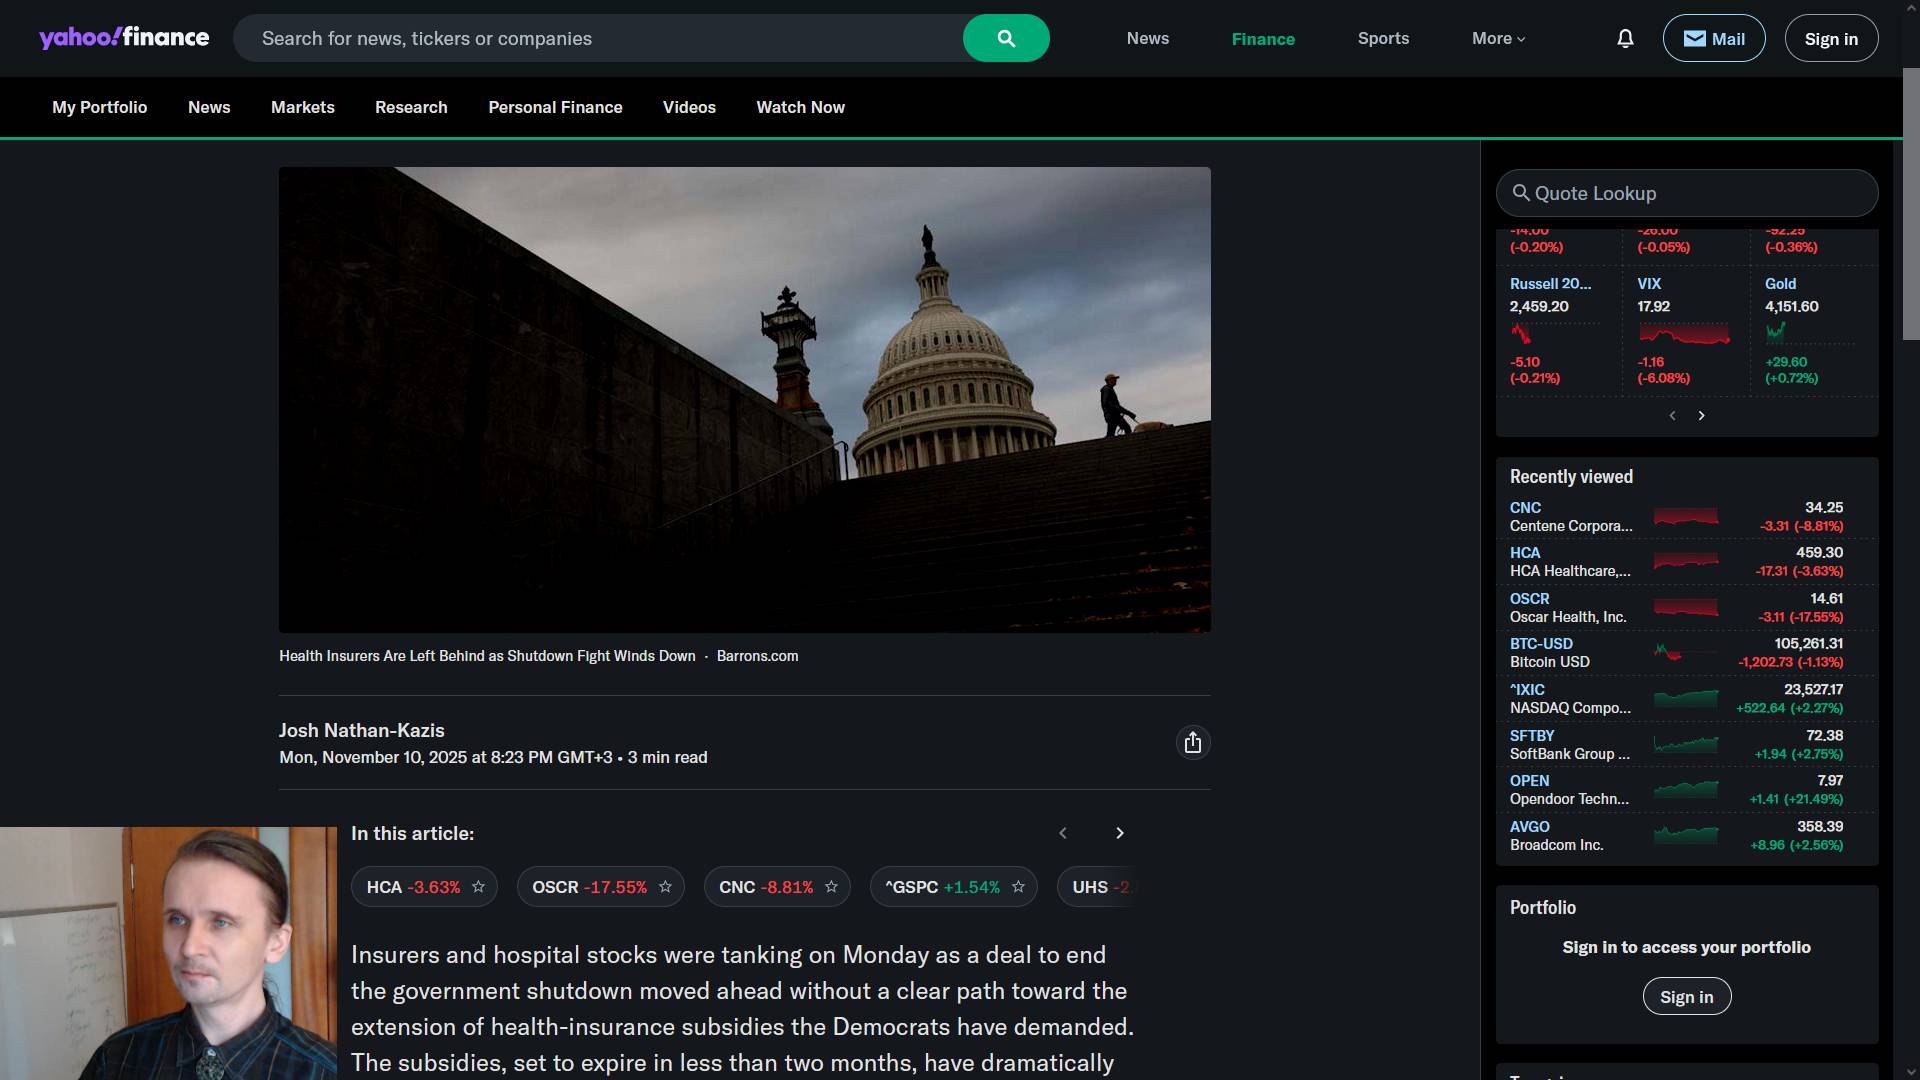This screenshot has height=1080, width=1920.
Task: Go to next market summary page
Action: [1701, 416]
